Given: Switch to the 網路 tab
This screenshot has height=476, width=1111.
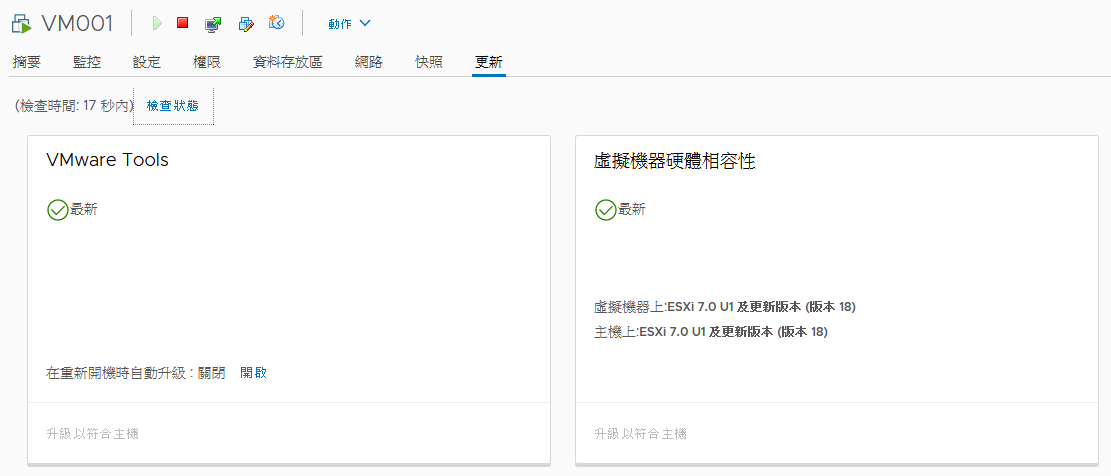Looking at the screenshot, I should (368, 62).
